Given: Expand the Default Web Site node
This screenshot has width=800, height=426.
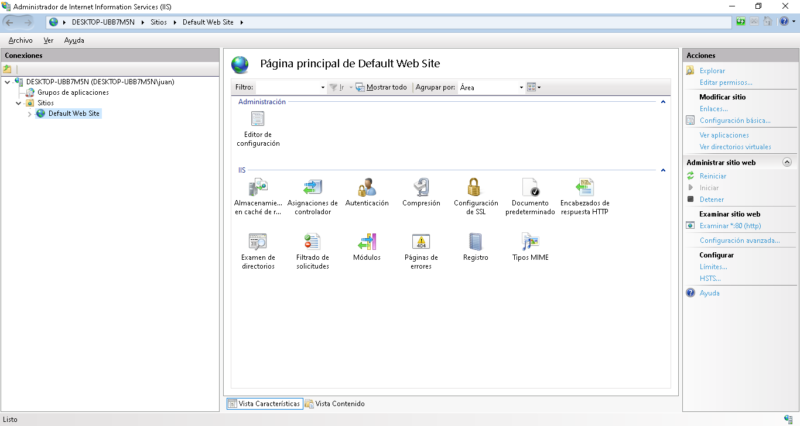Looking at the screenshot, I should 30,114.
